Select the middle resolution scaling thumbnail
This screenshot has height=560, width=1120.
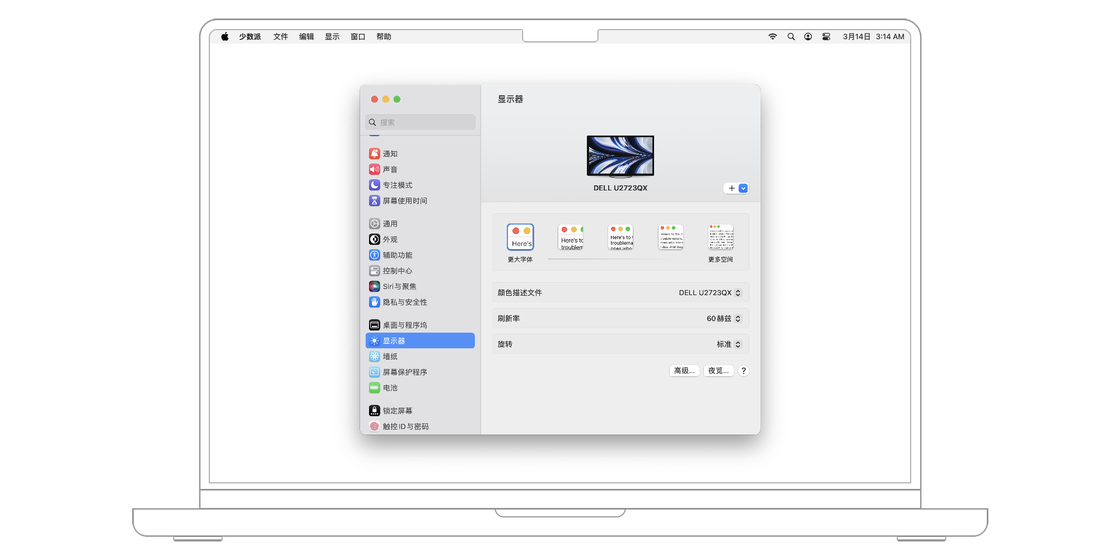621,237
